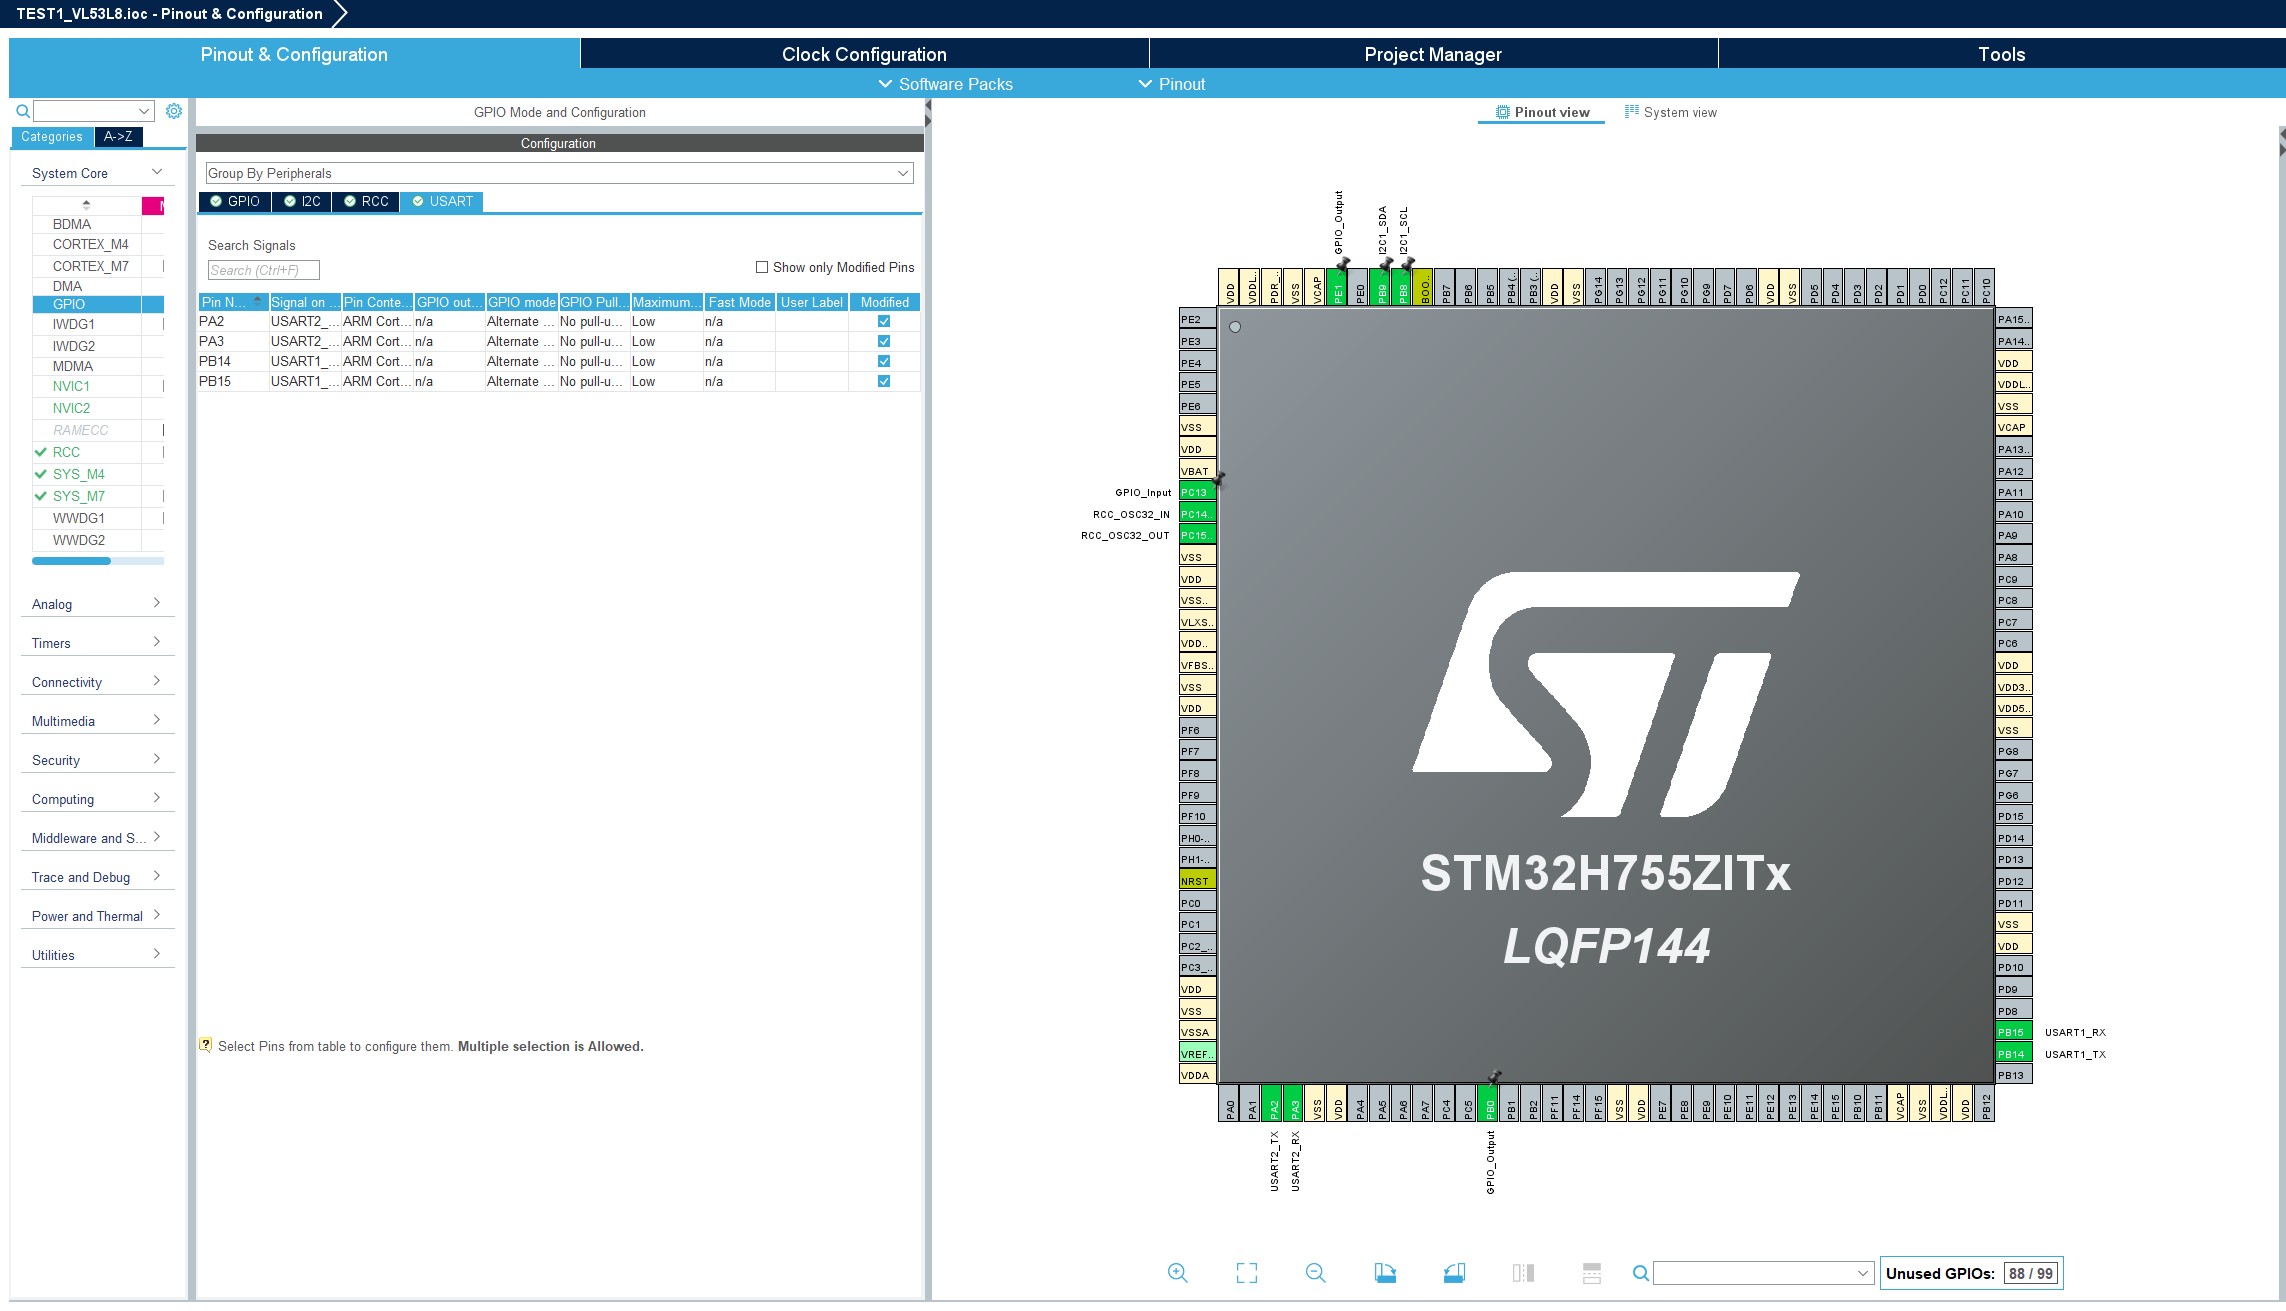The height and width of the screenshot is (1311, 2286).
Task: Uncheck the Modified checkbox for PB15
Action: (883, 381)
